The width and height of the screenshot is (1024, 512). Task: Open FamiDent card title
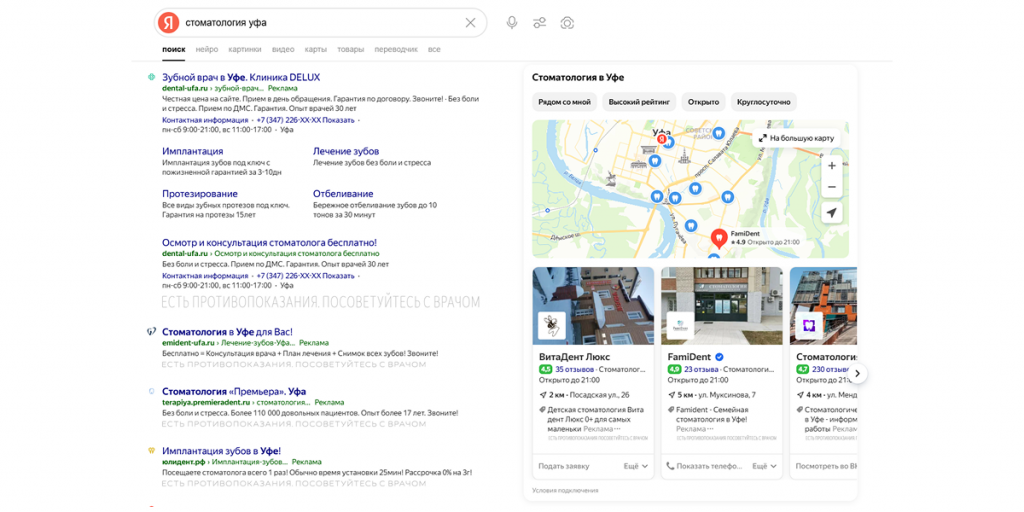click(x=688, y=357)
